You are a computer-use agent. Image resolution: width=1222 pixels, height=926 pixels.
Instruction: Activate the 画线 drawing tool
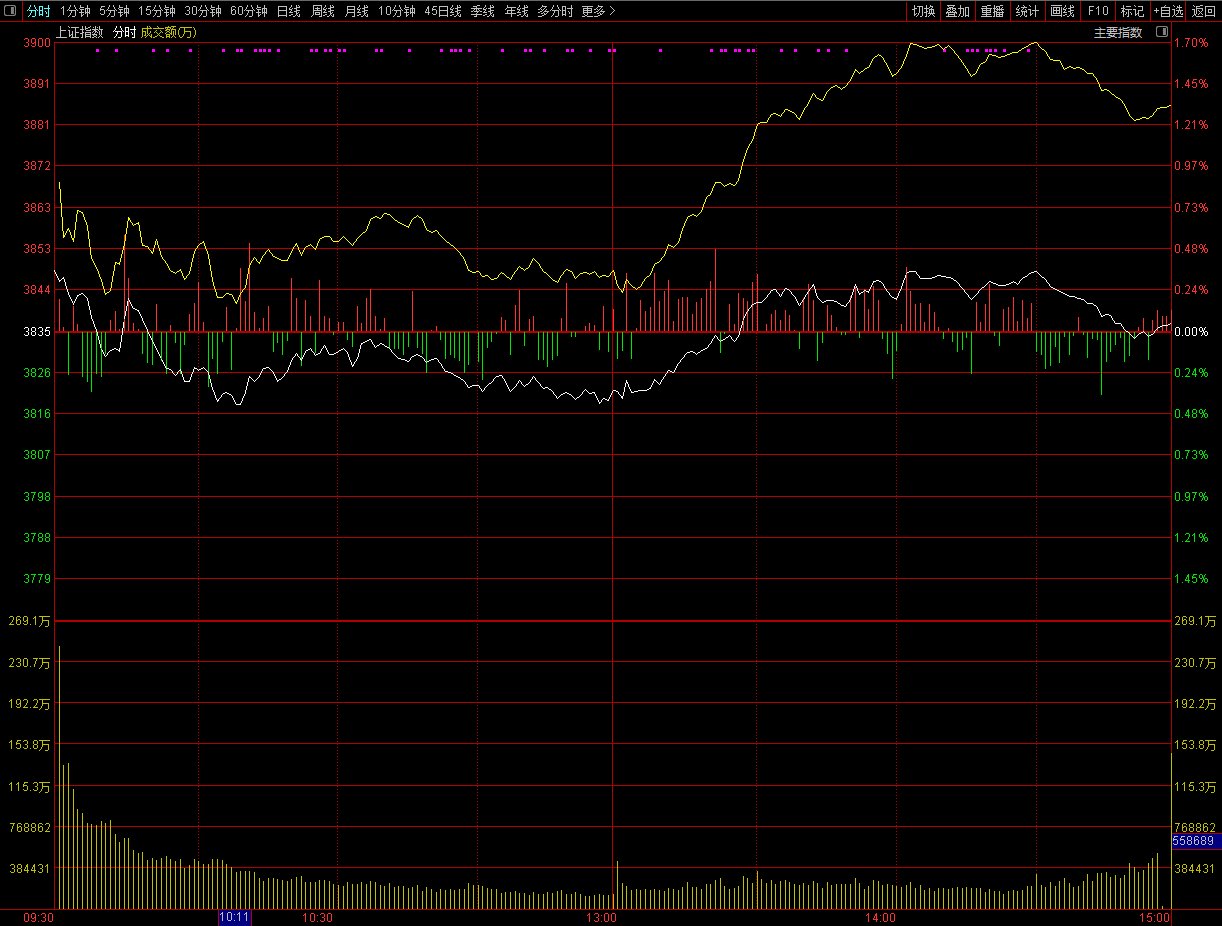tap(1062, 11)
